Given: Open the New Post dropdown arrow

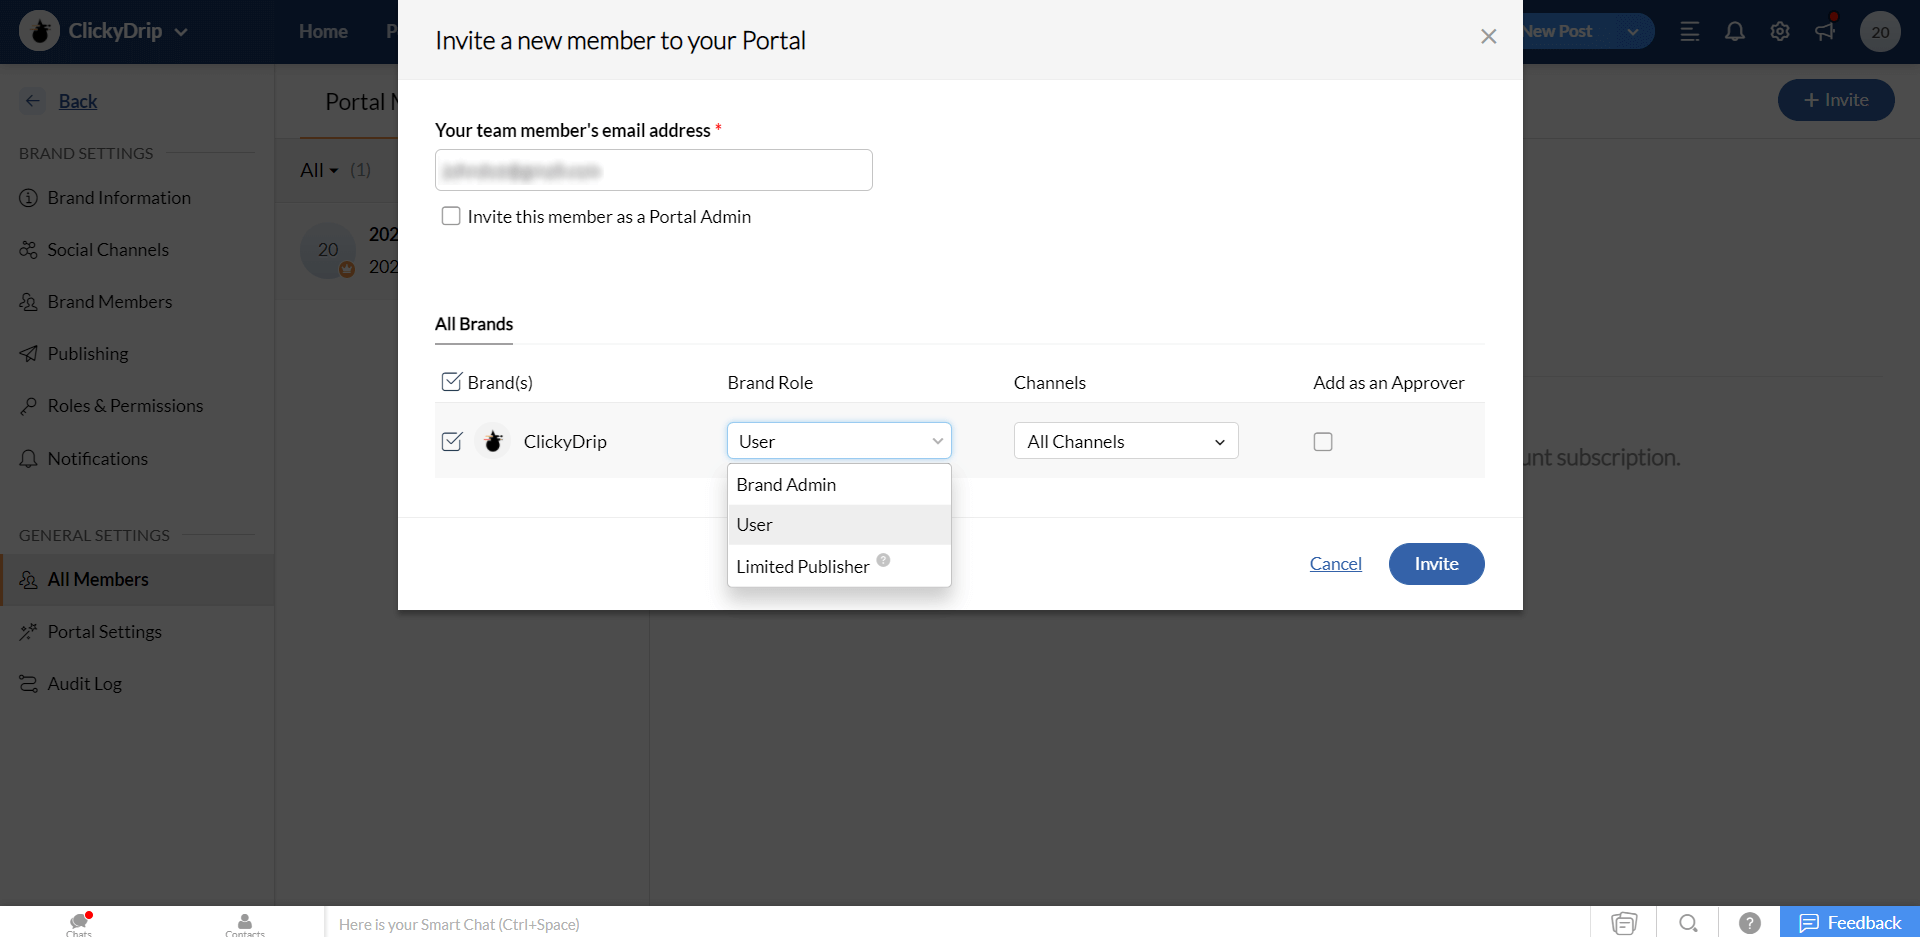Looking at the screenshot, I should [1632, 32].
